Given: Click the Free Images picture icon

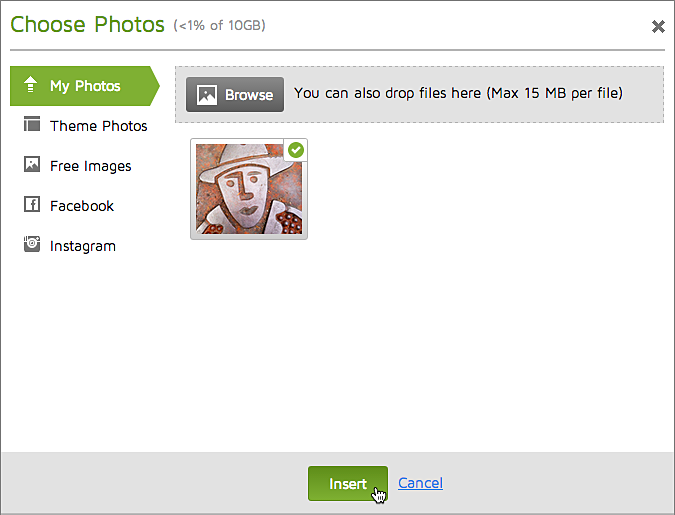Looking at the screenshot, I should [32, 165].
